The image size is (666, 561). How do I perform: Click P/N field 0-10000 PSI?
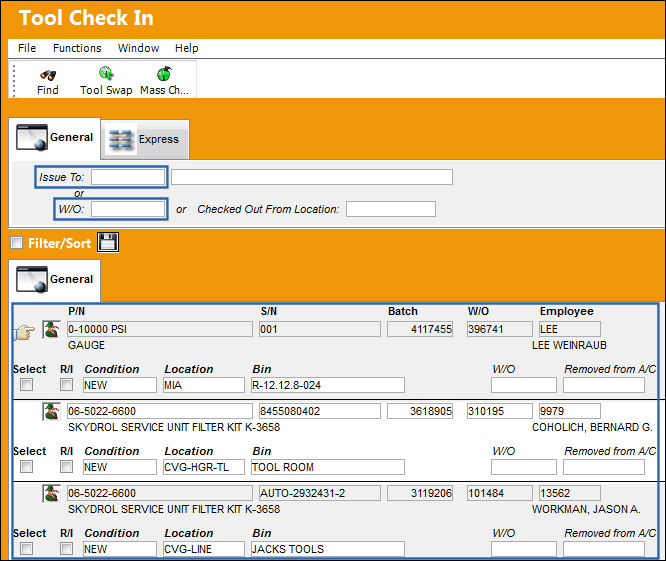tap(160, 329)
